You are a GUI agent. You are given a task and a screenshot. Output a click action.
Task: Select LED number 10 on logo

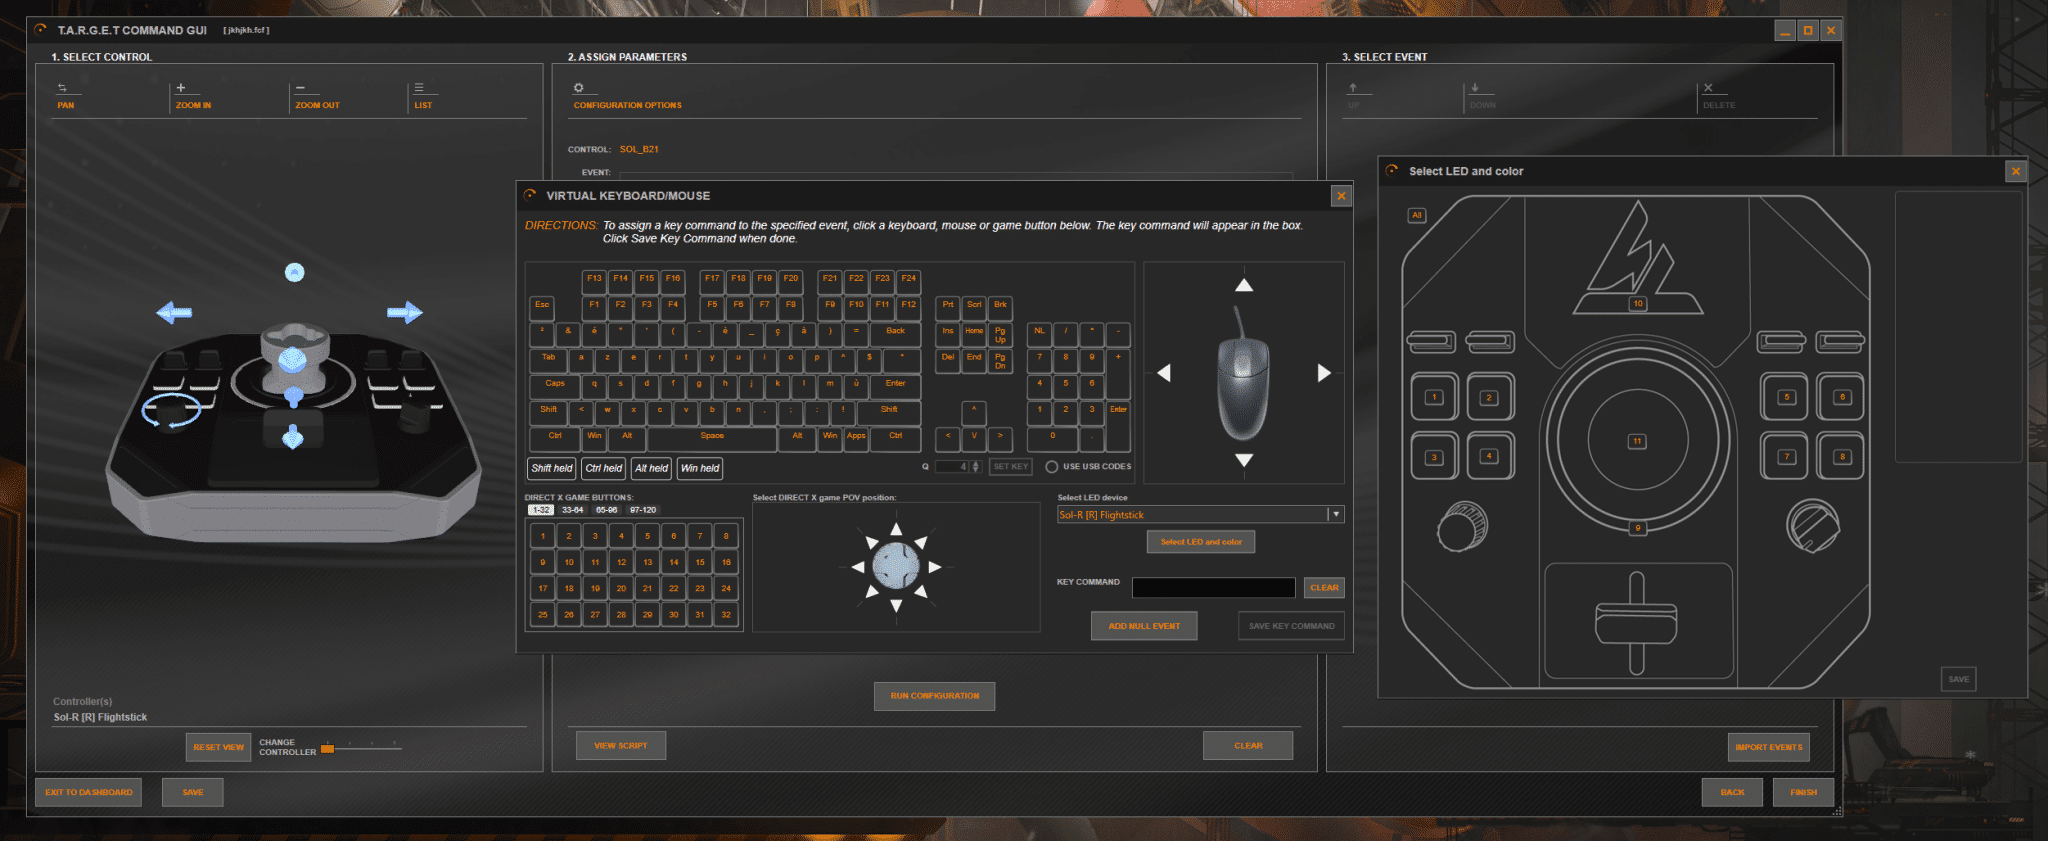point(1637,304)
